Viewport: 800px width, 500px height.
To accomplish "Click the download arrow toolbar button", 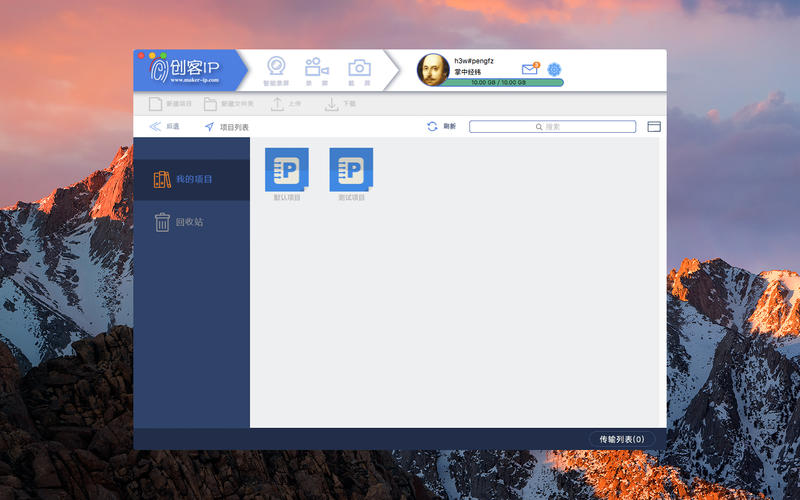I will (x=340, y=104).
